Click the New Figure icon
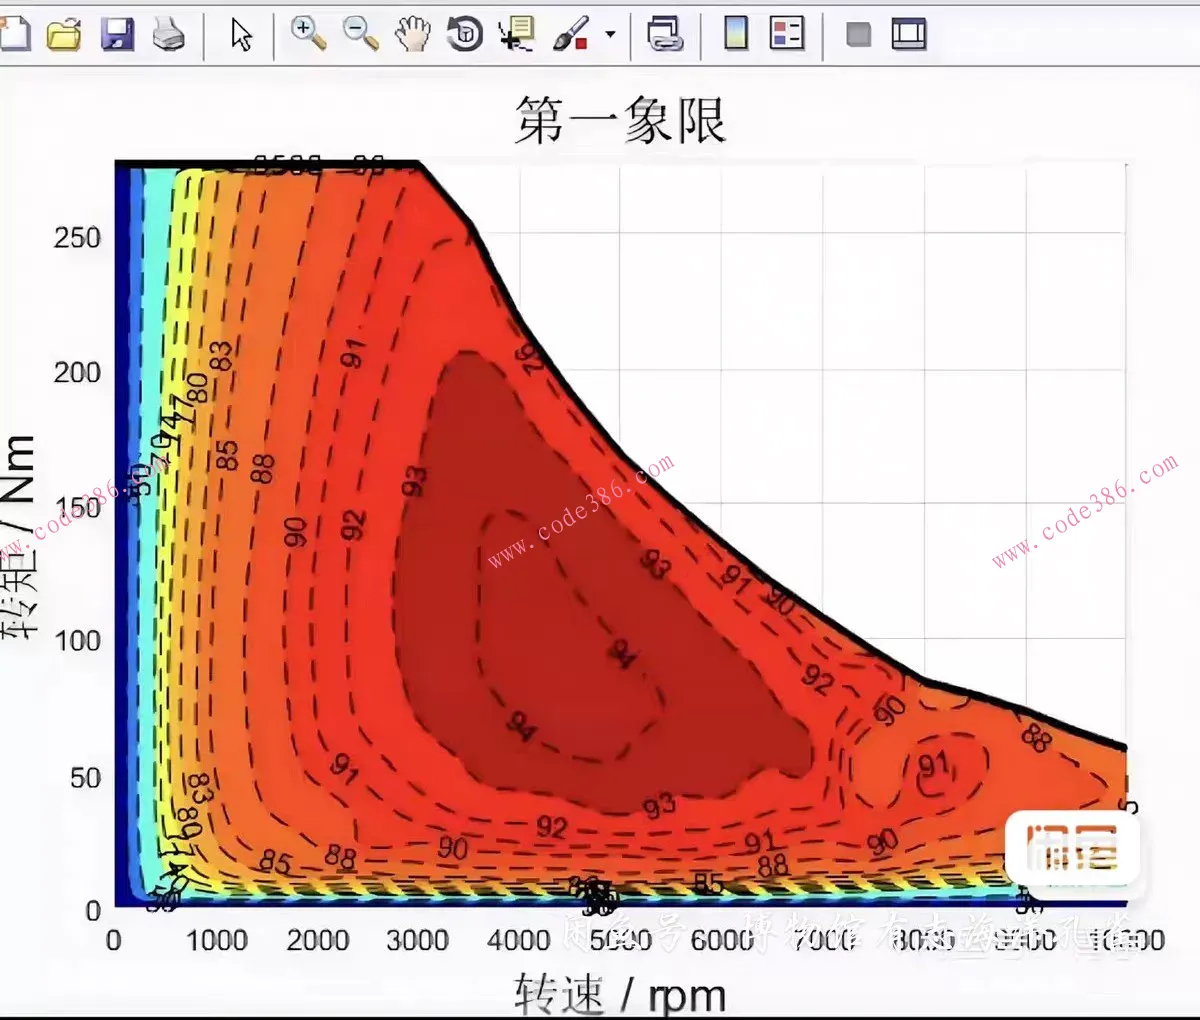Viewport: 1200px width, 1020px height. click(14, 35)
